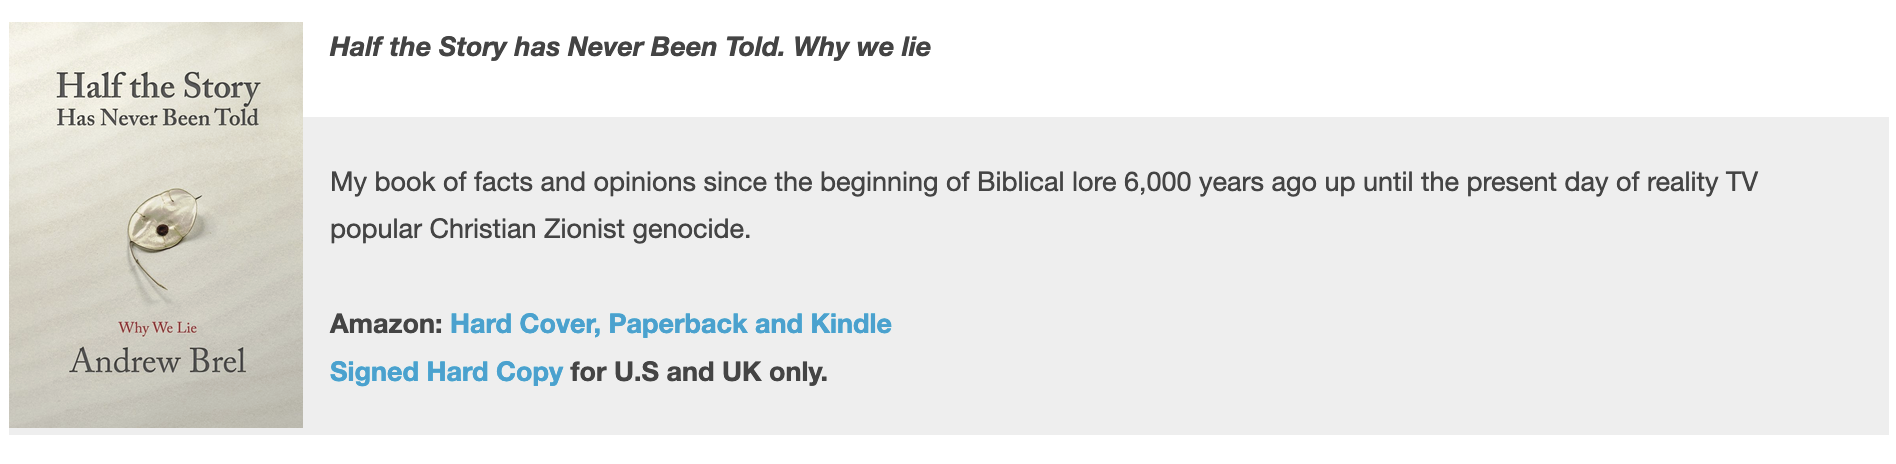Click the bold Amazon: label
Screen dimensions: 1896x464
click(x=386, y=324)
